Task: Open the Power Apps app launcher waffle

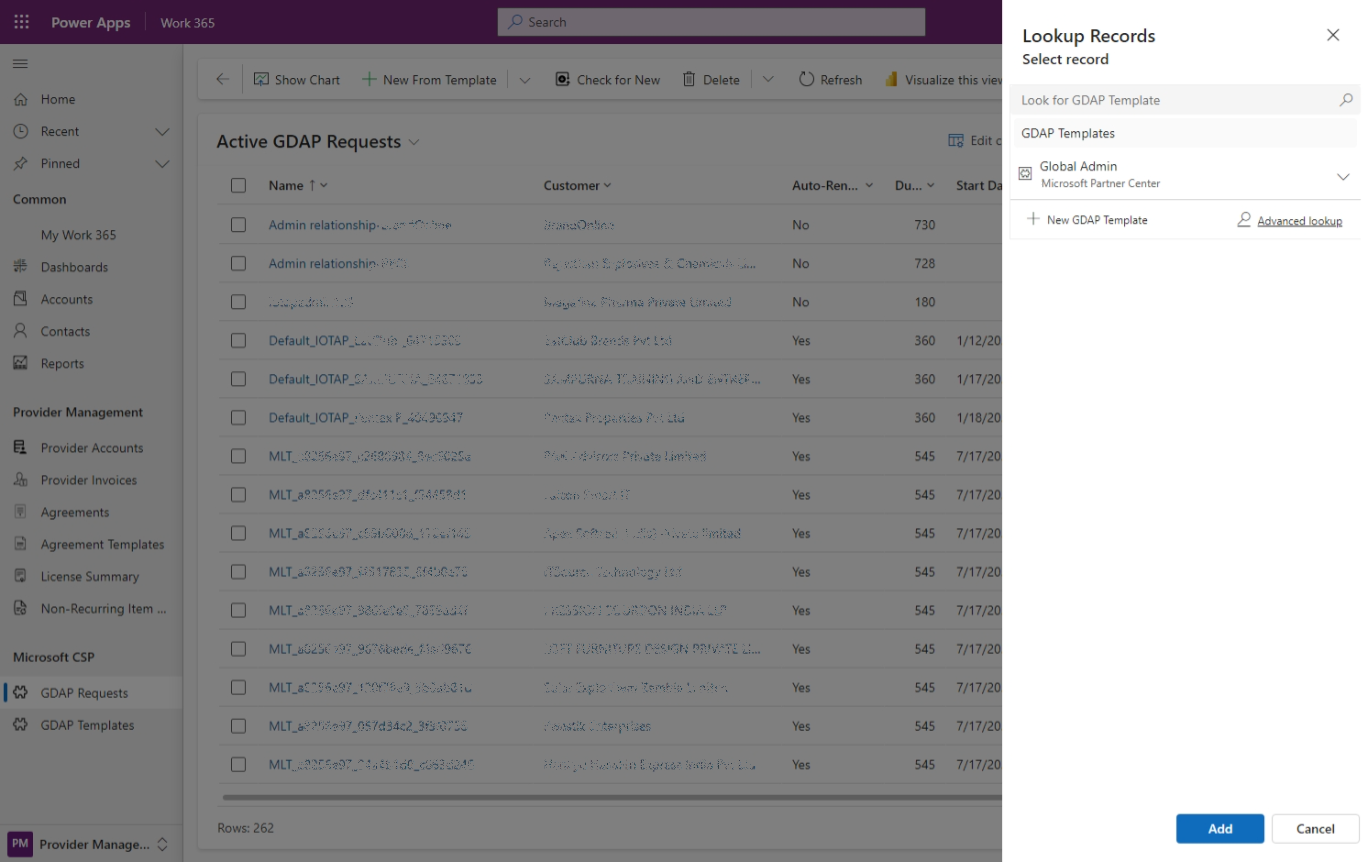Action: (x=21, y=22)
